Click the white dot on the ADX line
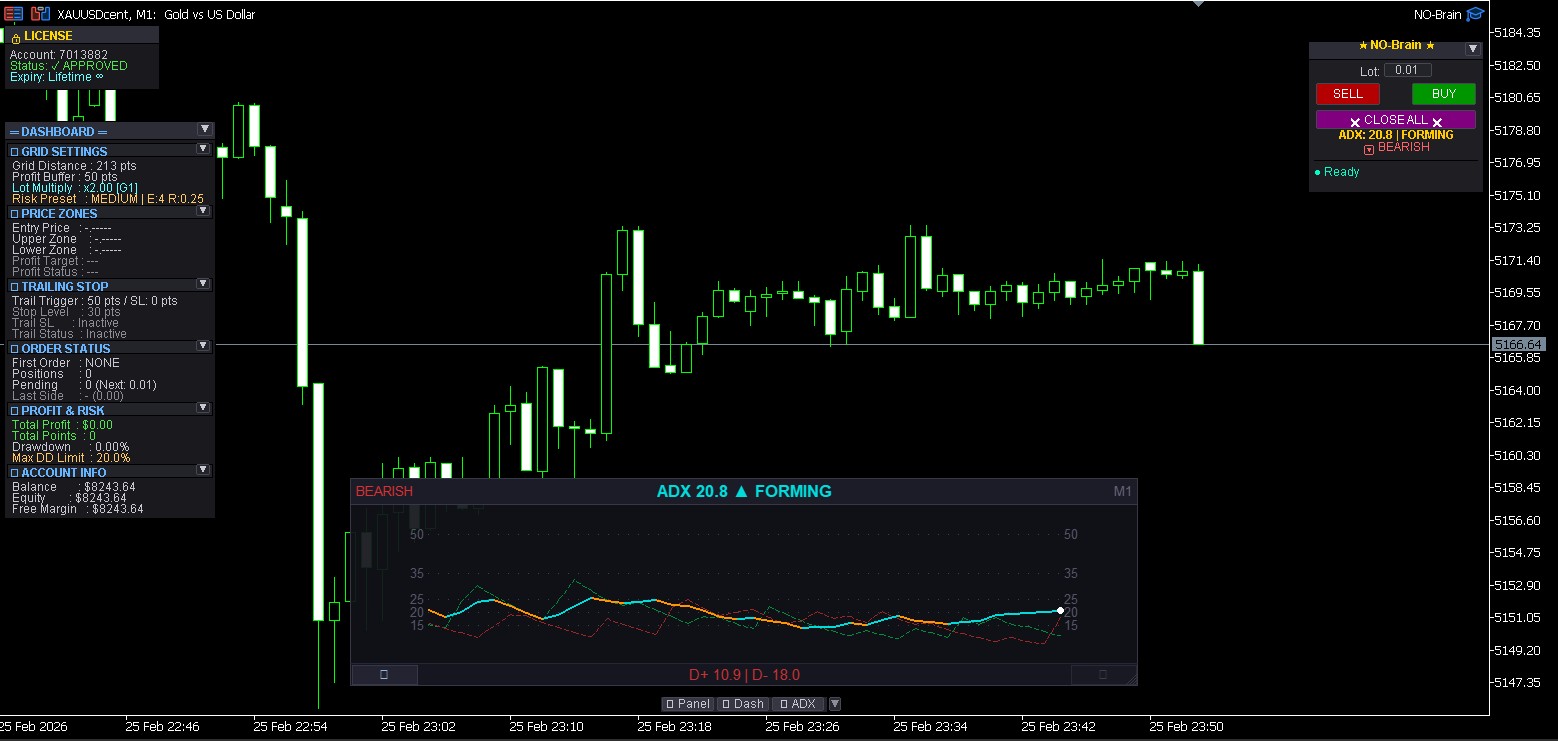 (1060, 610)
